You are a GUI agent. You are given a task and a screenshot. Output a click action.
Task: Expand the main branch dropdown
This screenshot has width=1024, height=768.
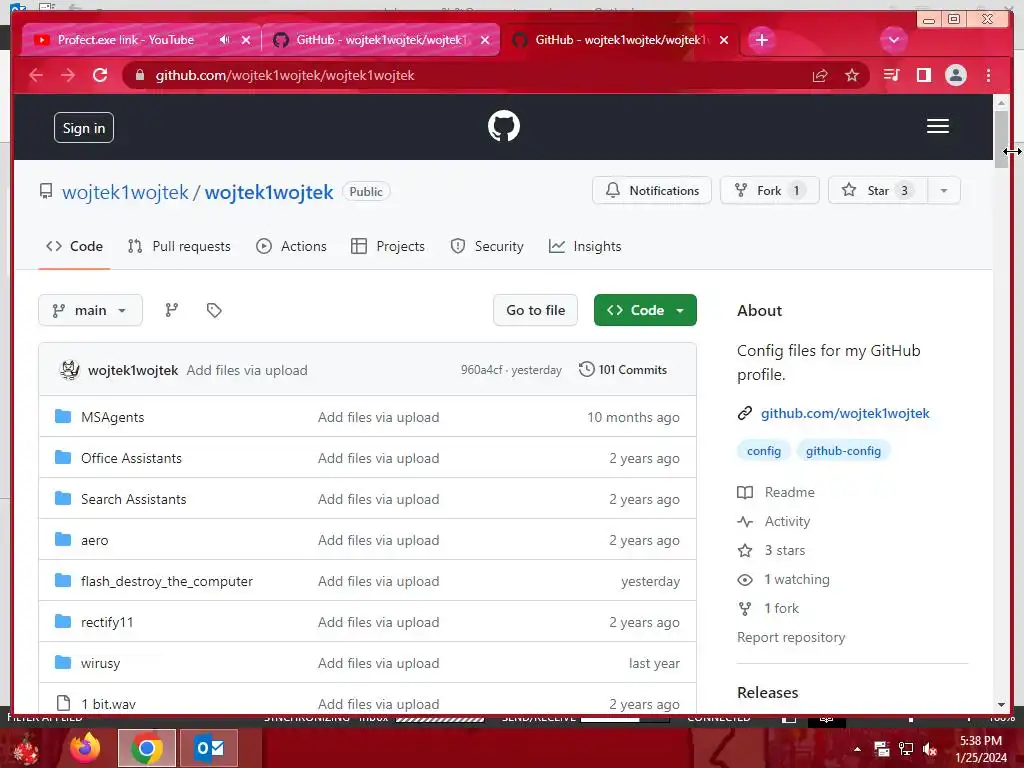(x=90, y=310)
